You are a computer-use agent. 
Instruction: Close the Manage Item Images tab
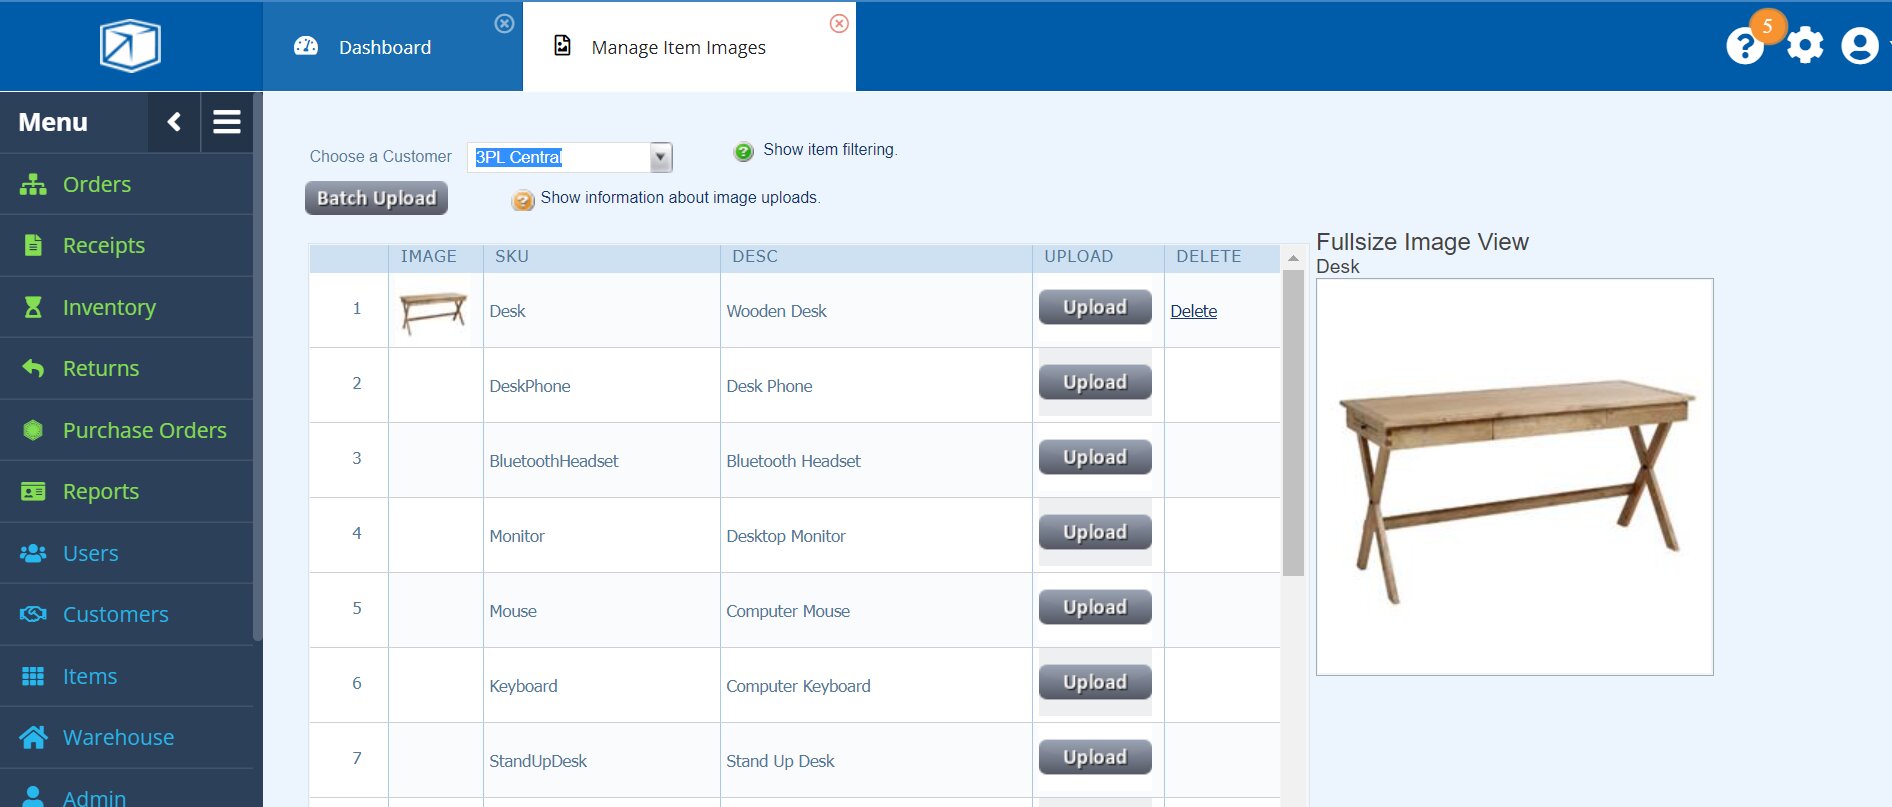coord(839,23)
